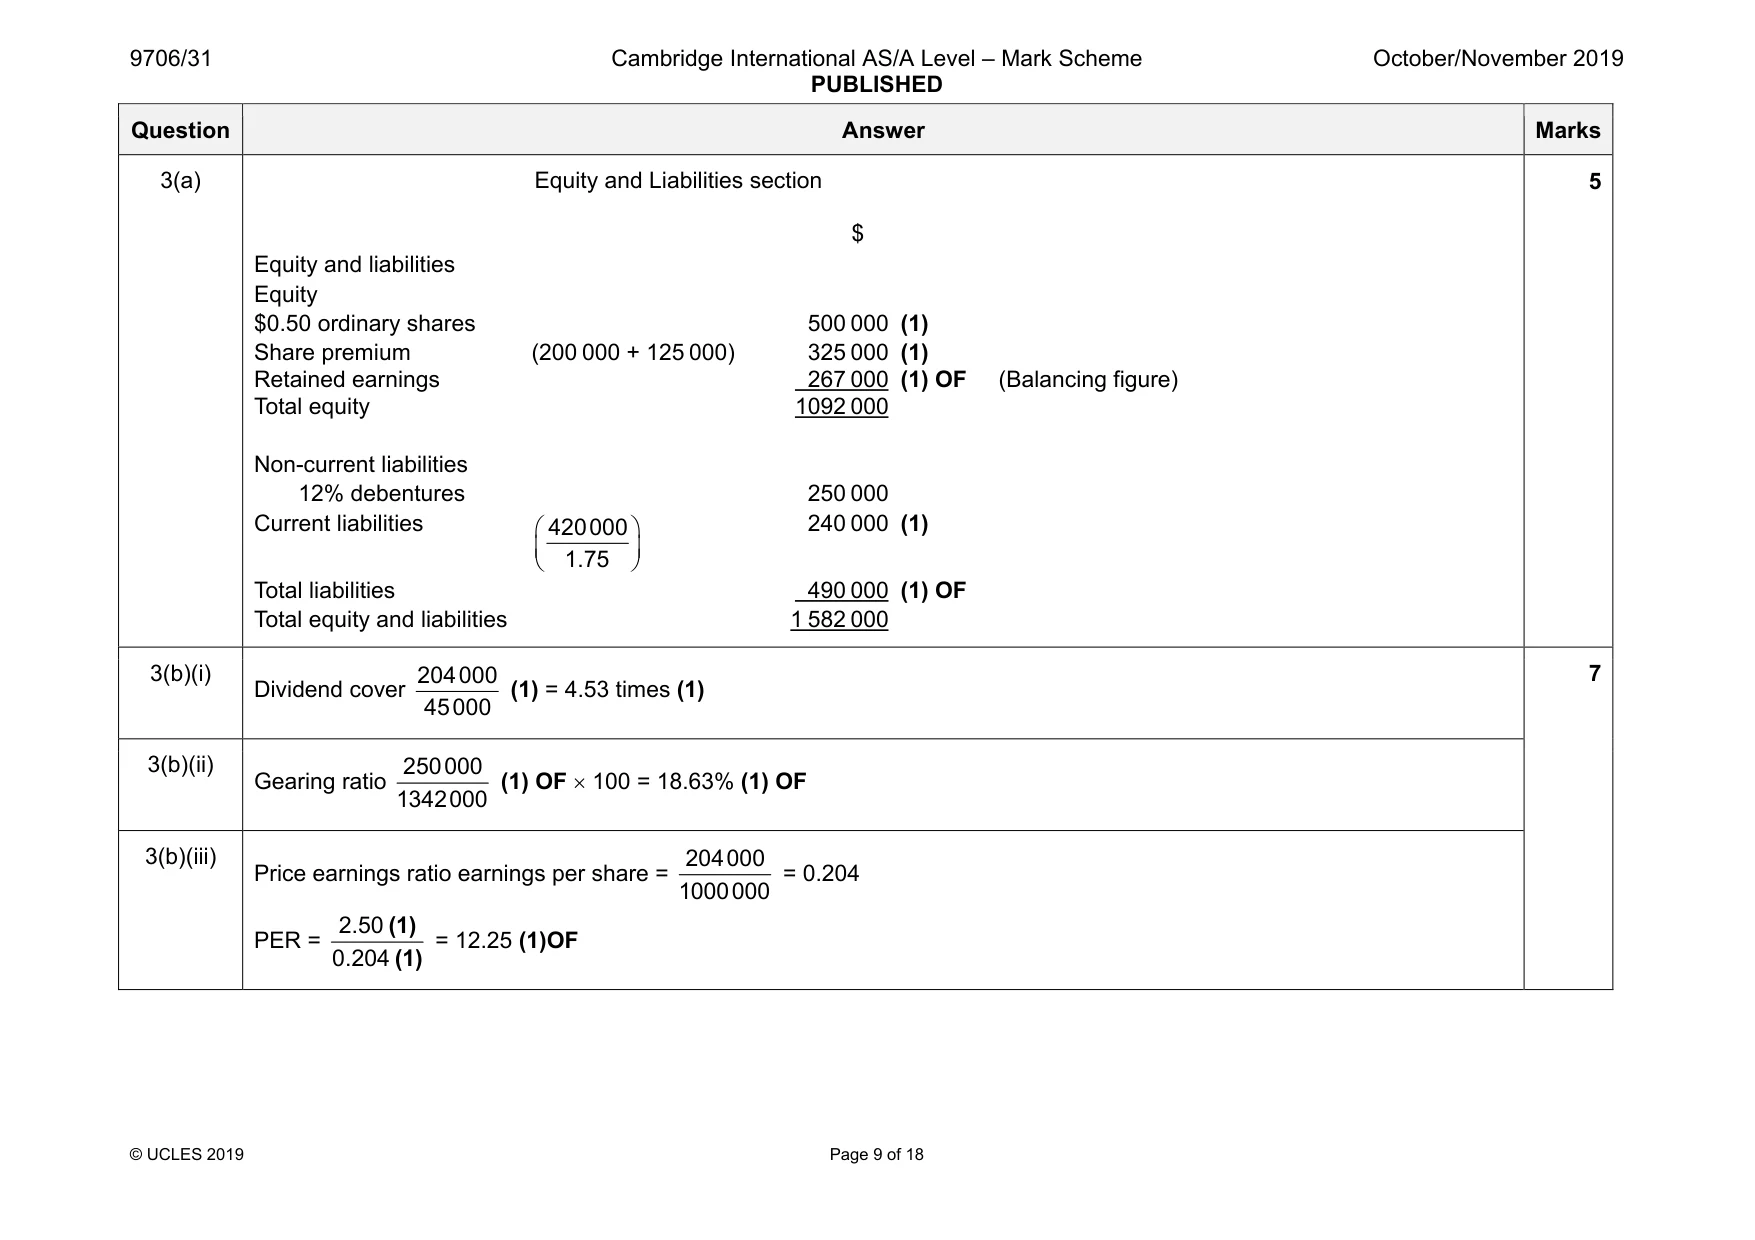Click the copyright notice "© UCLES 2019"
The image size is (1755, 1240).
(x=187, y=1155)
